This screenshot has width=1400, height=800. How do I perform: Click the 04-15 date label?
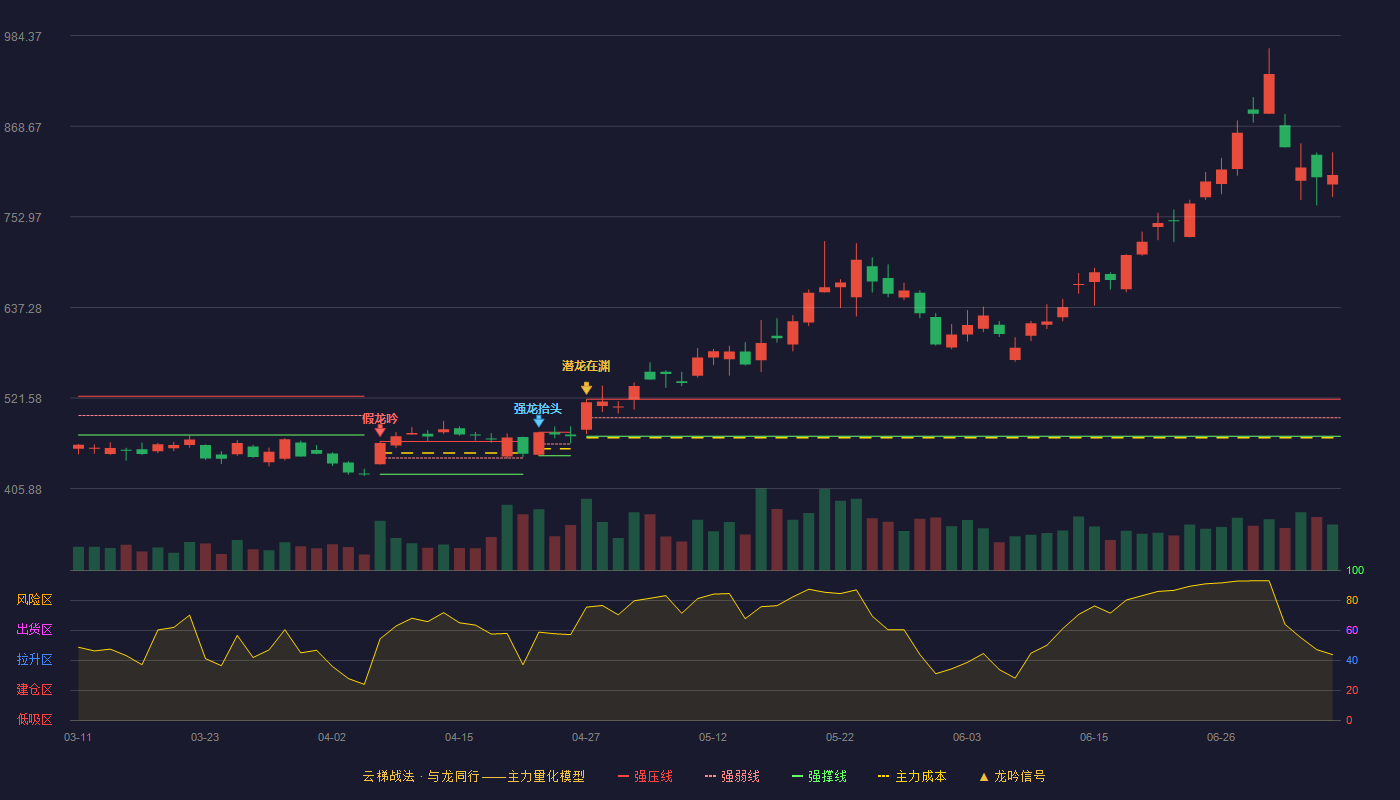pos(459,737)
